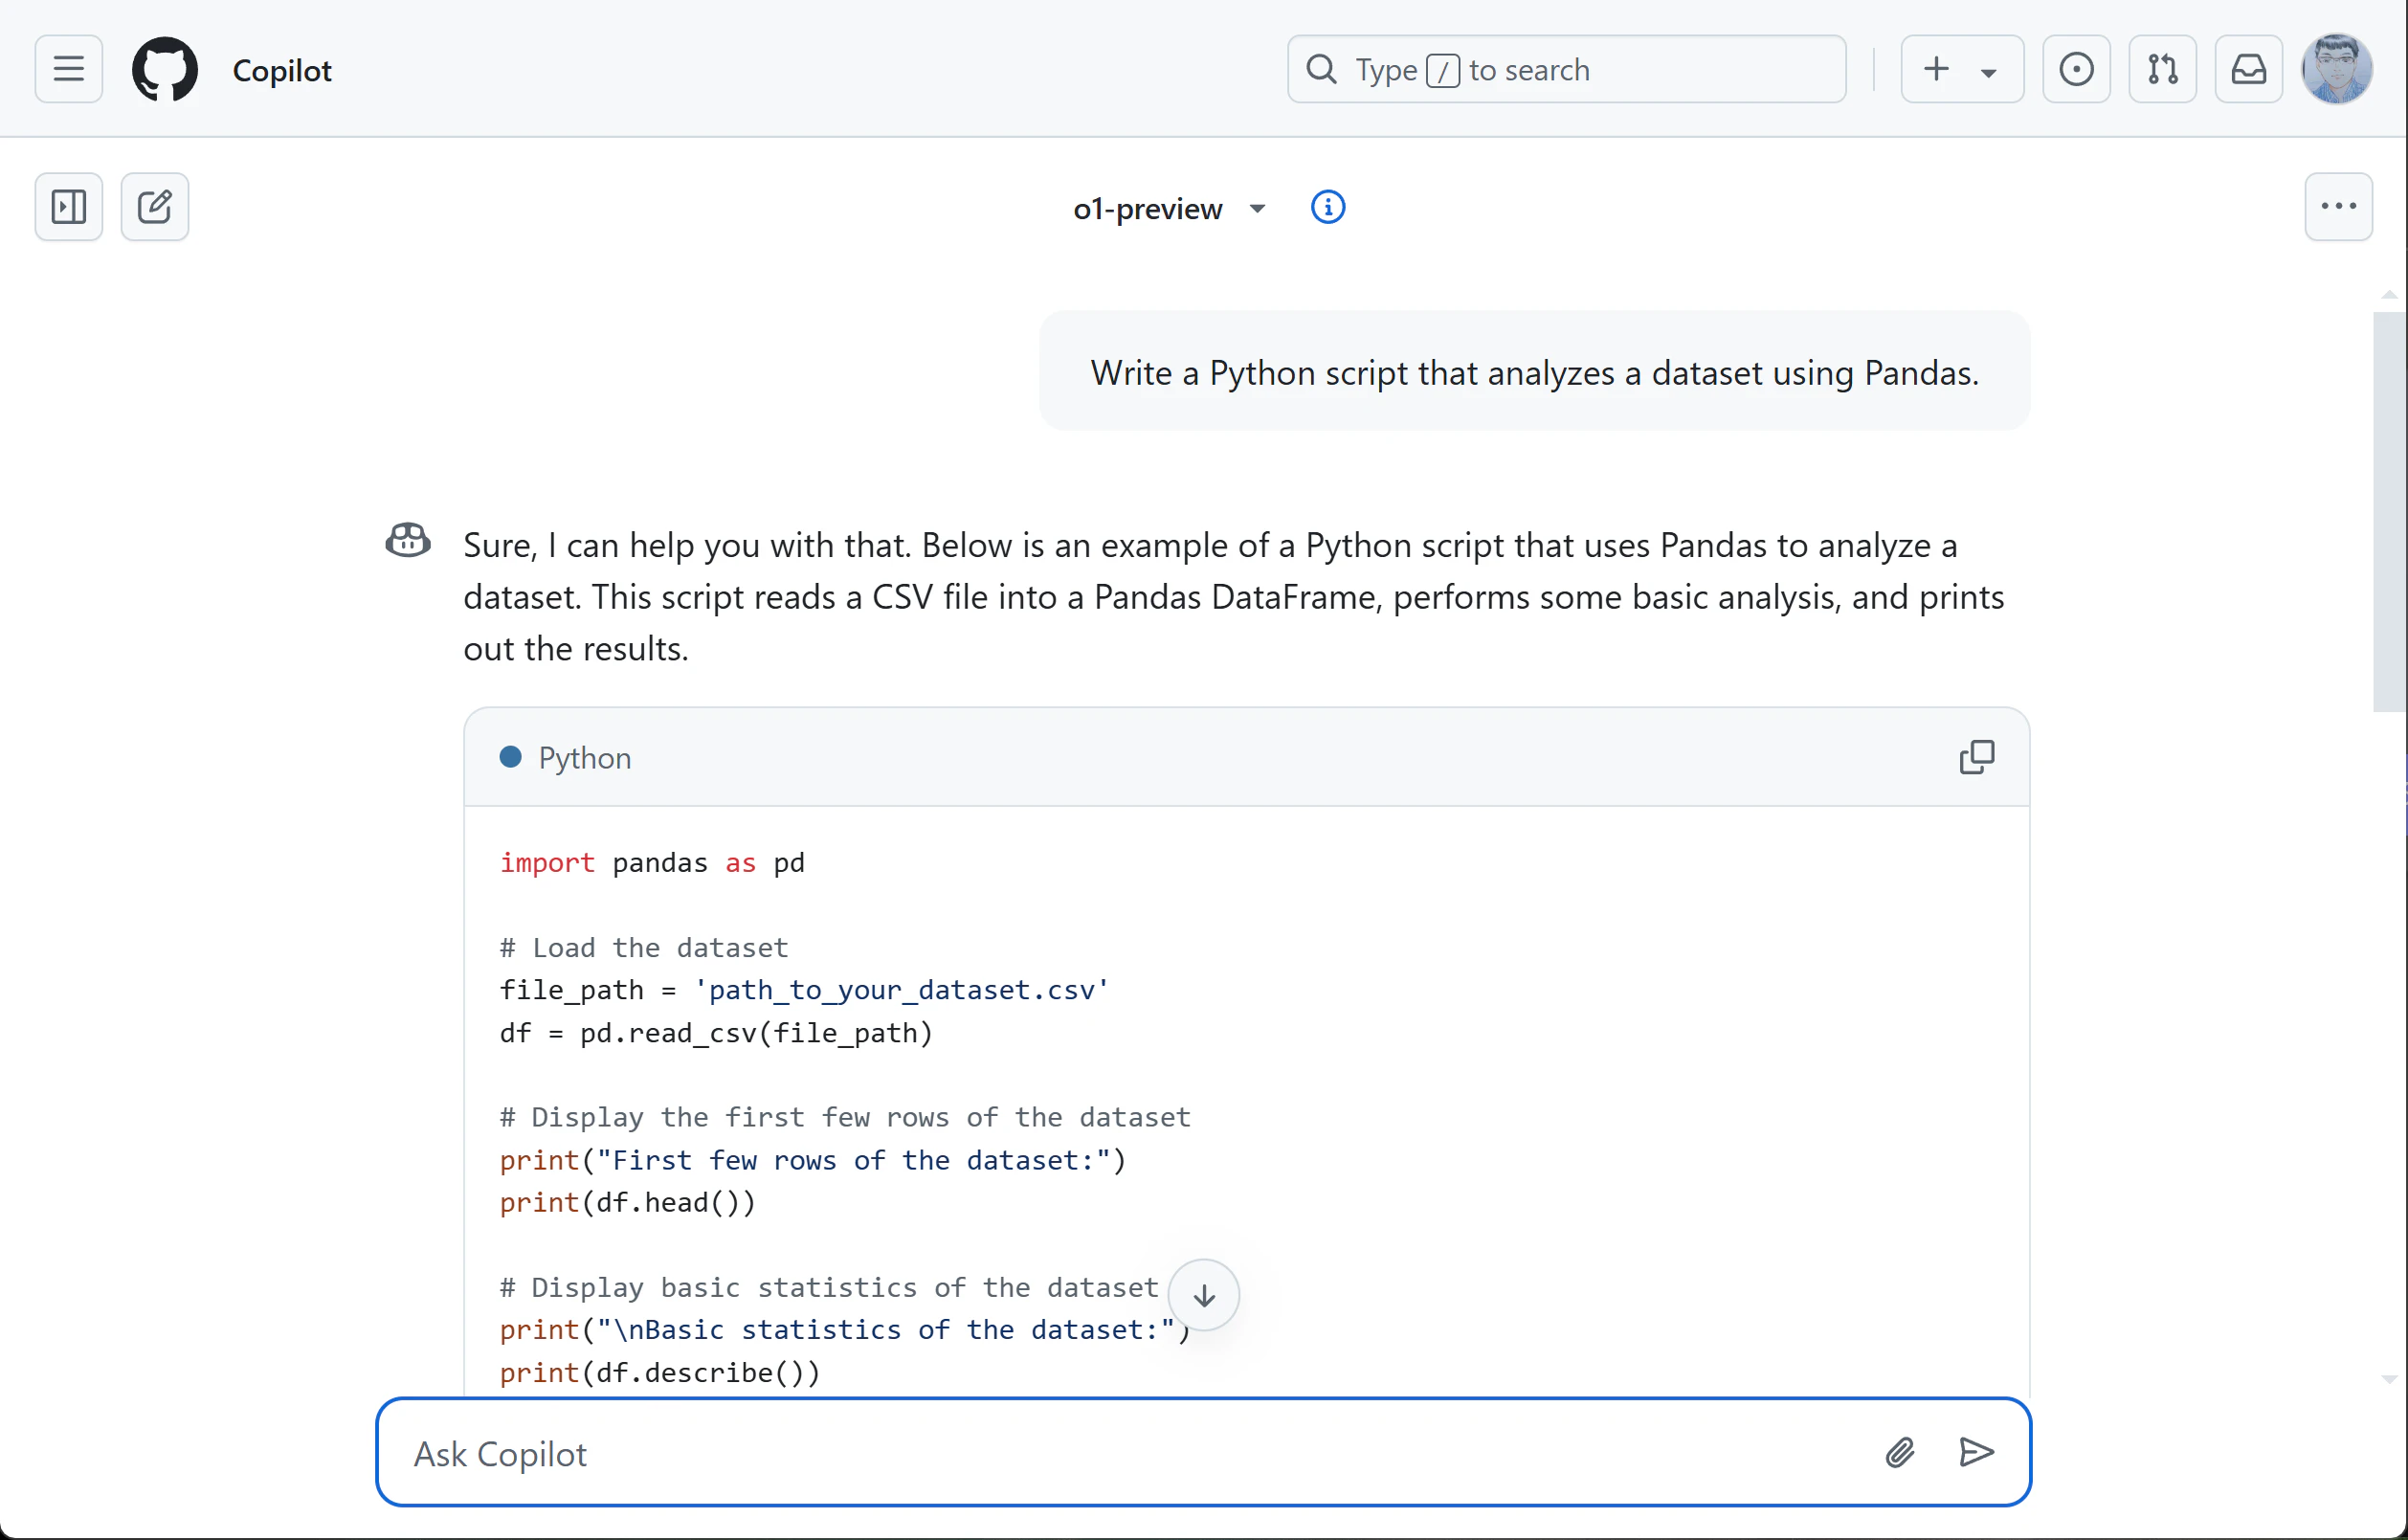2408x1540 pixels.
Task: Attach a file with paperclip icon
Action: pos(1900,1452)
